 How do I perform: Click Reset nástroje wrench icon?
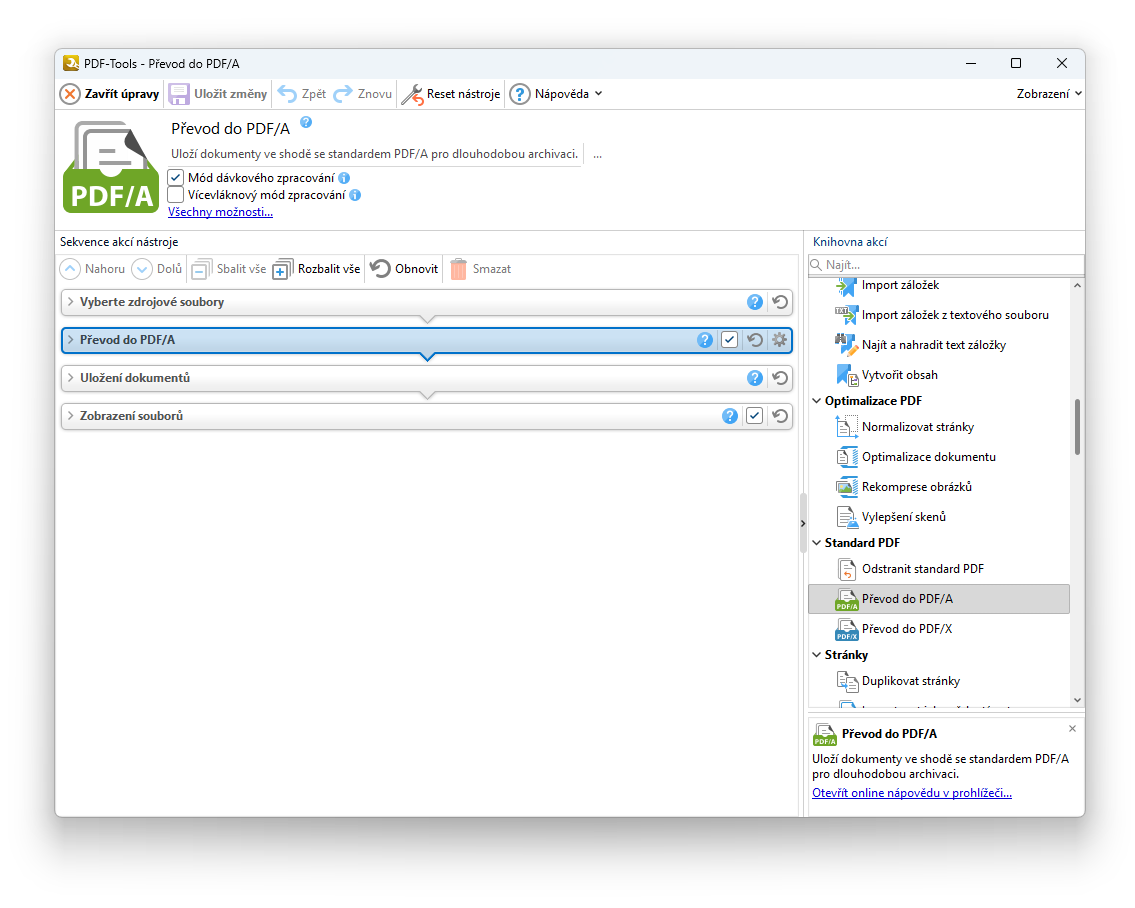point(412,94)
